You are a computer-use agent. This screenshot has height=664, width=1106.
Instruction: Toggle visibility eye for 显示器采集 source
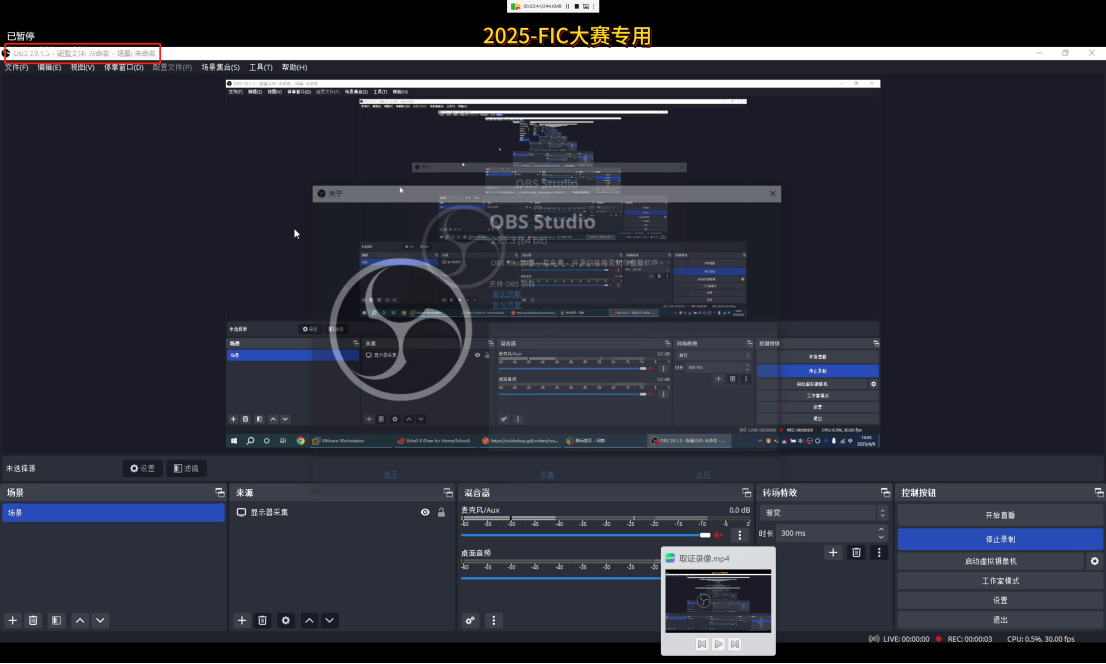coord(425,512)
